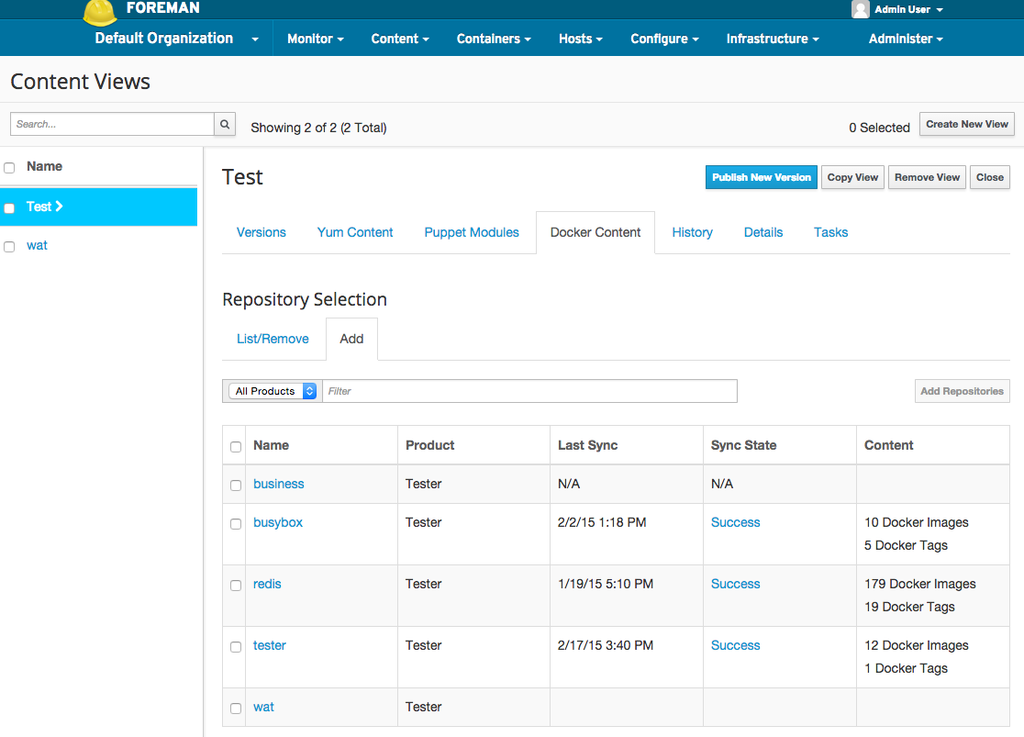The width and height of the screenshot is (1024, 737).
Task: Expand the Hosts menu
Action: coord(580,39)
